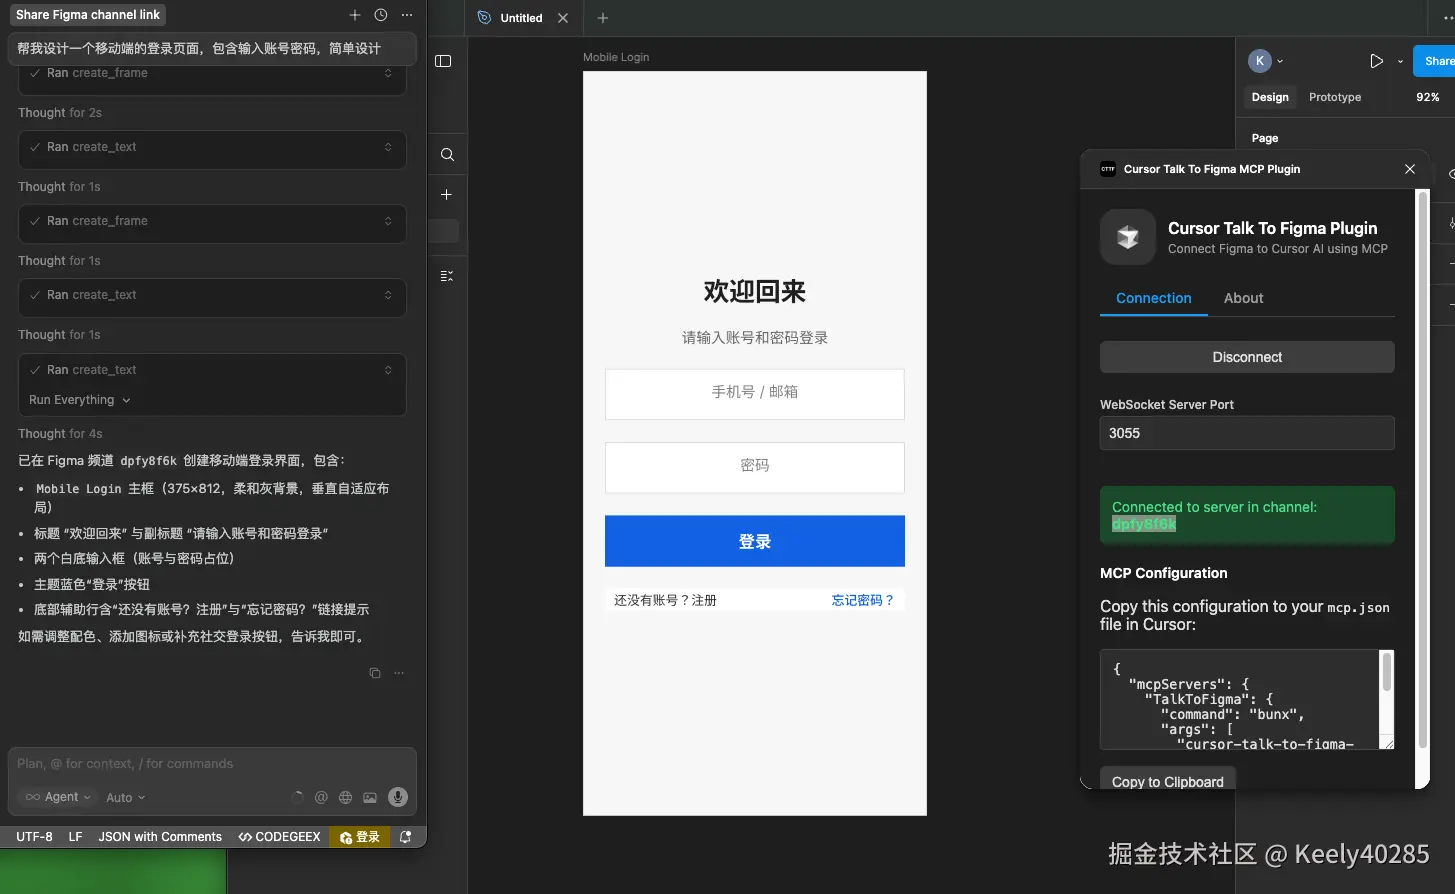Open the About tab in the plugin
The height and width of the screenshot is (894, 1455).
pos(1243,298)
